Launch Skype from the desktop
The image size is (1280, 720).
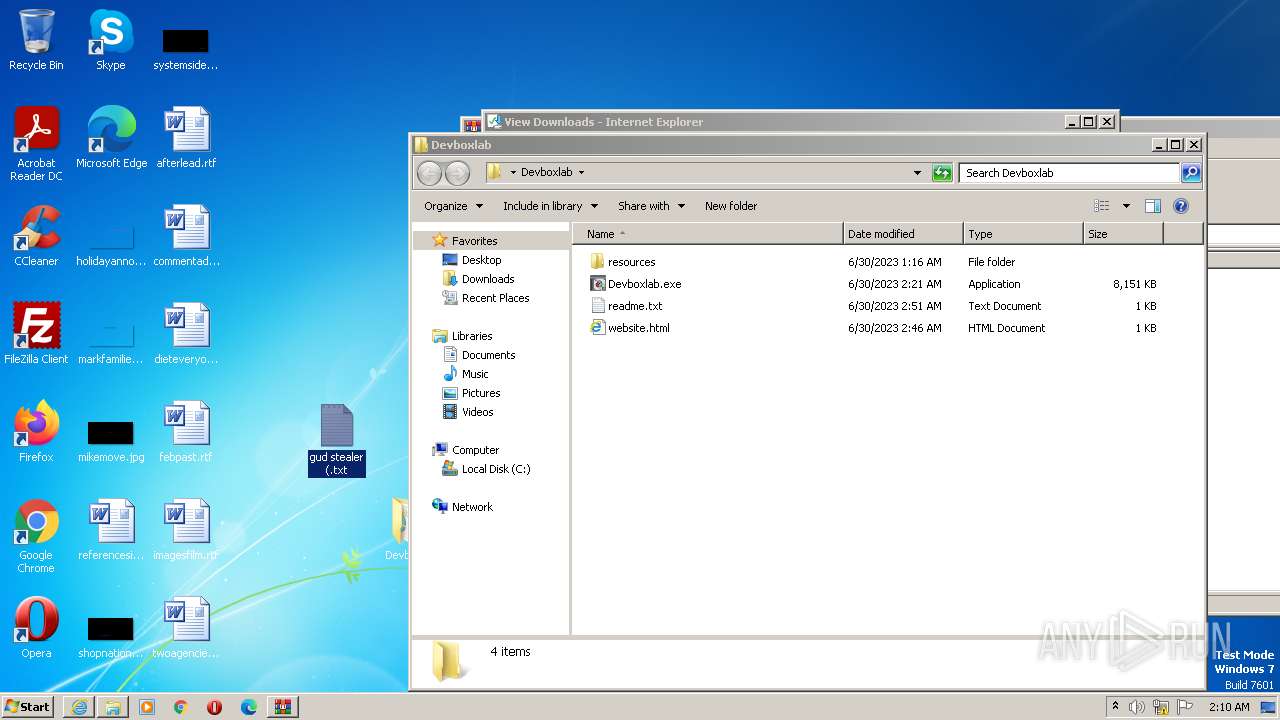(x=110, y=40)
